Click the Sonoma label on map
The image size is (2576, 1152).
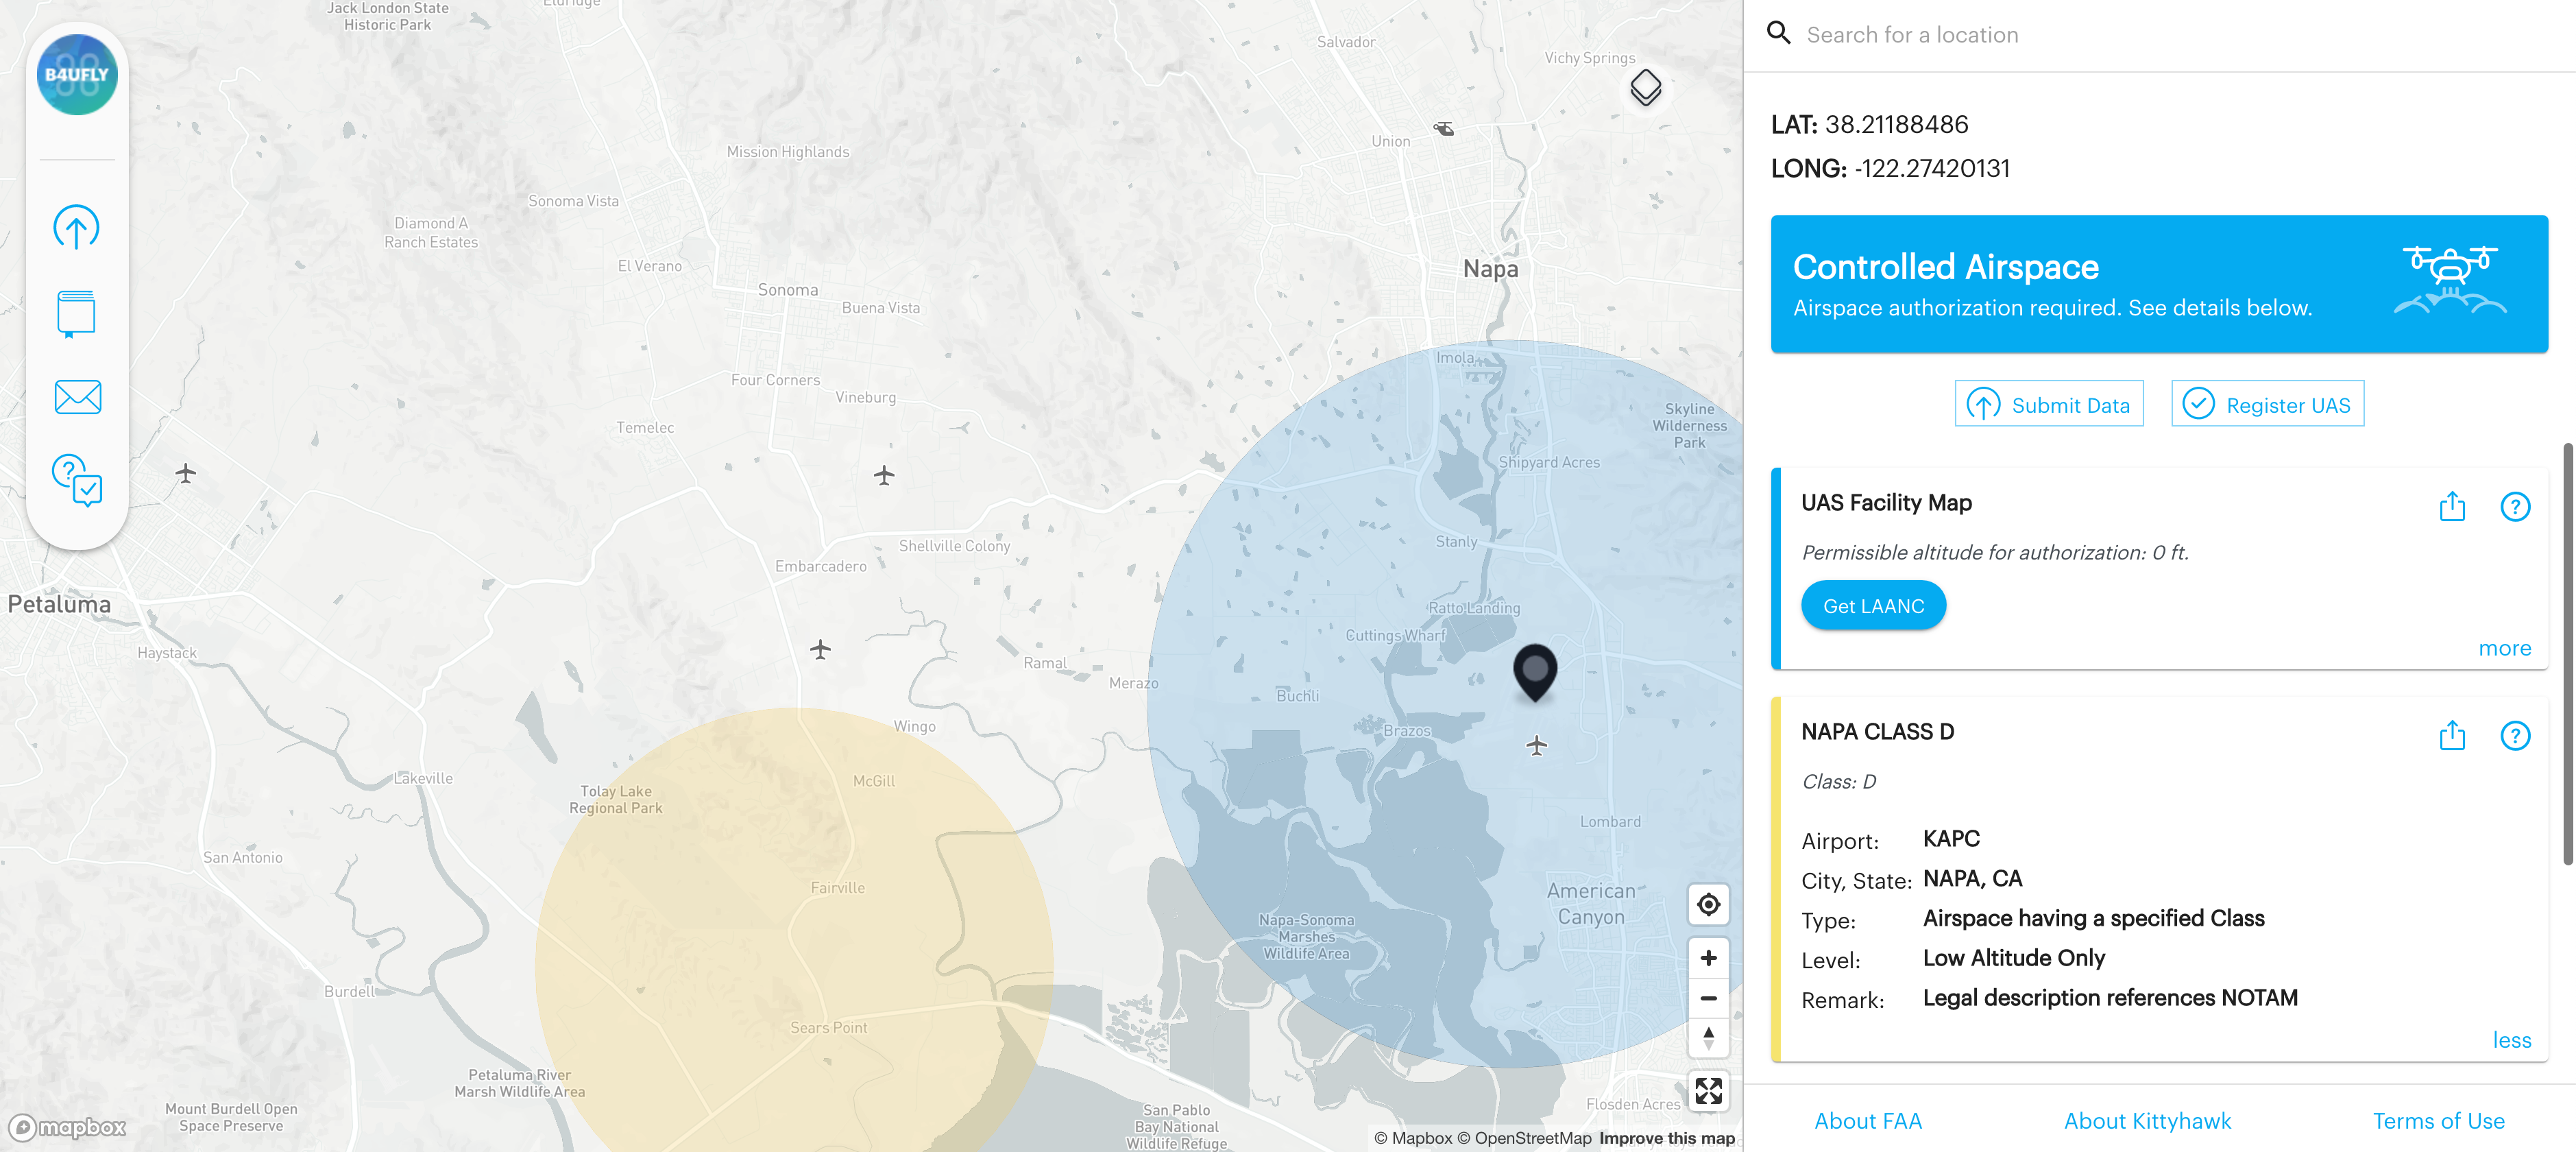787,290
